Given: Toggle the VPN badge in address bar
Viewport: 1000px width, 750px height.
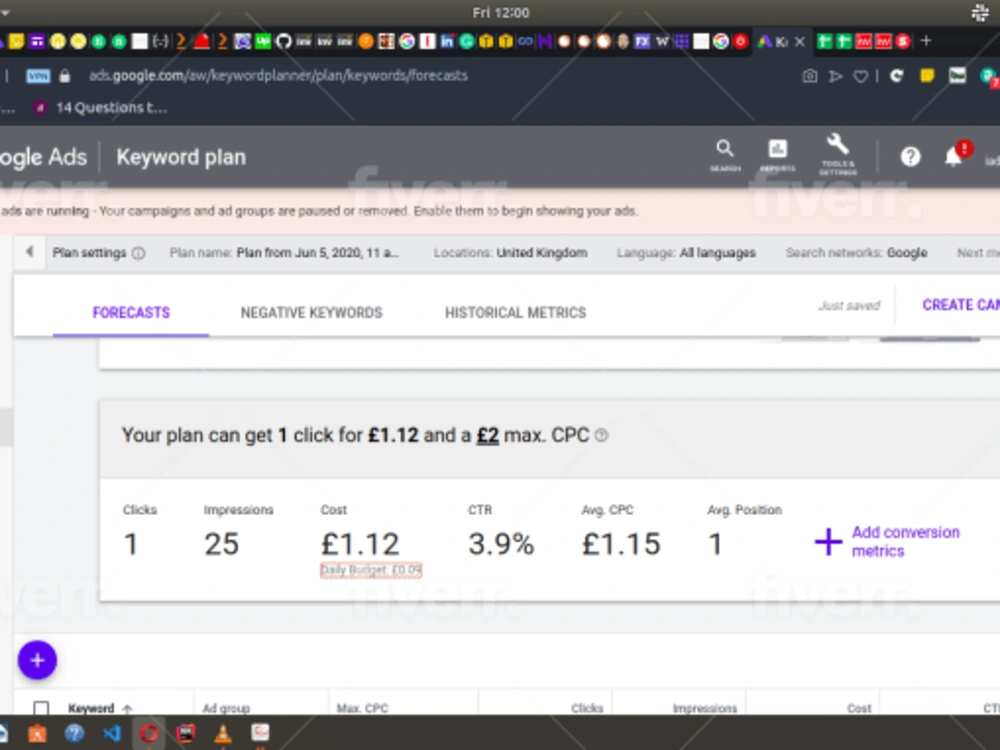Looking at the screenshot, I should click(x=38, y=76).
